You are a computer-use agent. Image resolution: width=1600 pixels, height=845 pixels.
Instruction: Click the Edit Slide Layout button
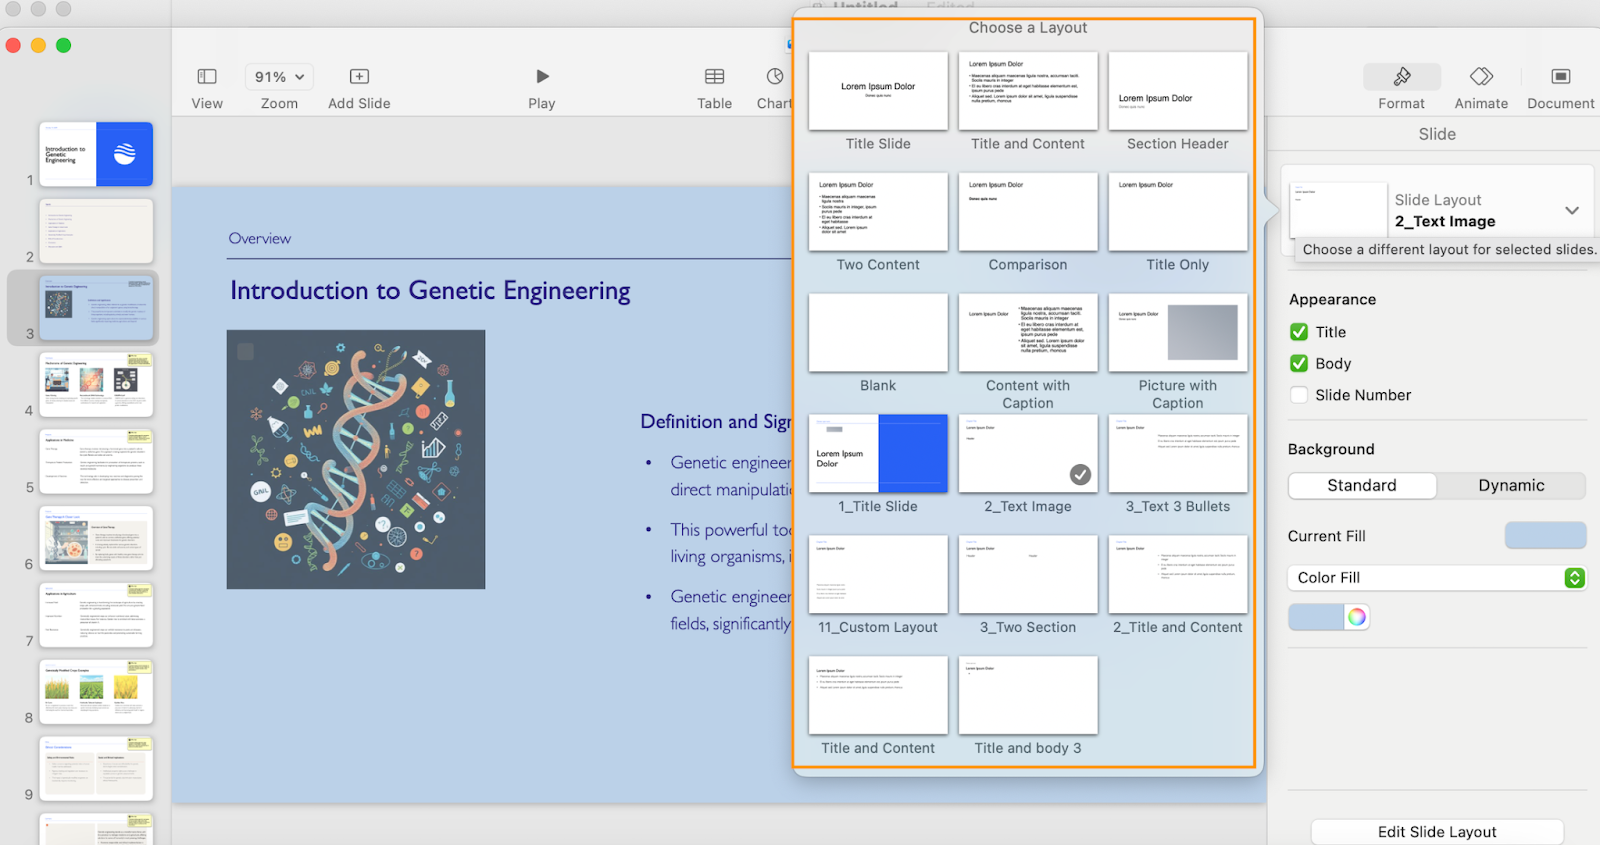point(1436,832)
